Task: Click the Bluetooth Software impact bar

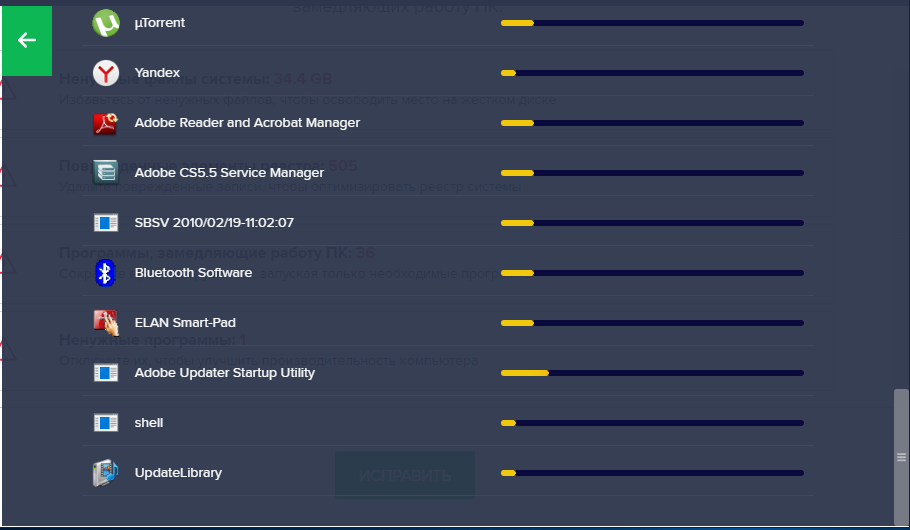Action: [x=652, y=273]
